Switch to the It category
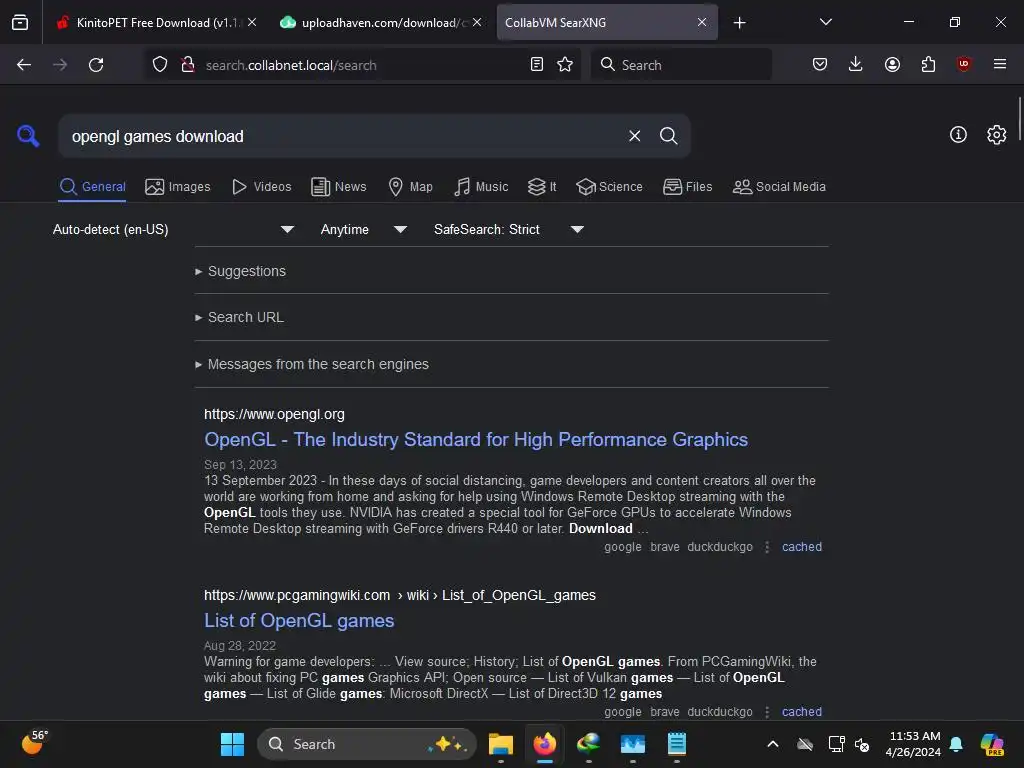Screen dimensions: 1024x768 pyautogui.click(x=542, y=187)
